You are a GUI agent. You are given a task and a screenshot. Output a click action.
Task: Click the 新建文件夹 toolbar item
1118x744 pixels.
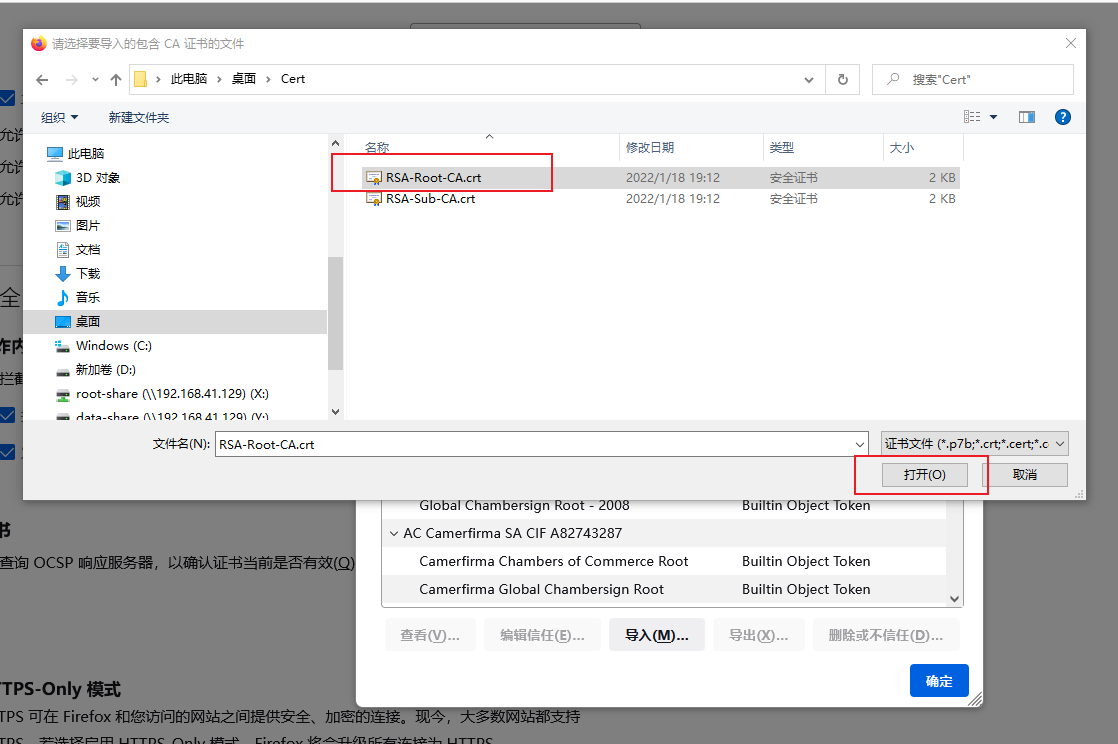point(139,118)
